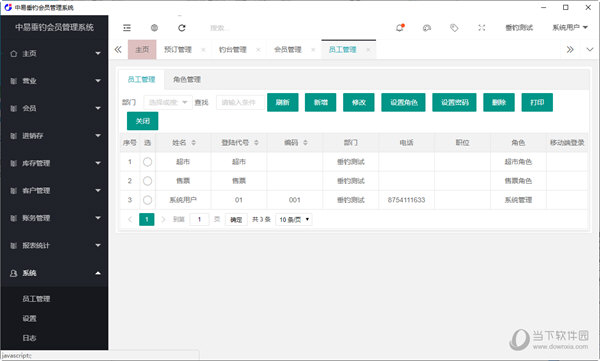Click the 会员 sidebar icon
The height and width of the screenshot is (361, 600).
(x=14, y=108)
